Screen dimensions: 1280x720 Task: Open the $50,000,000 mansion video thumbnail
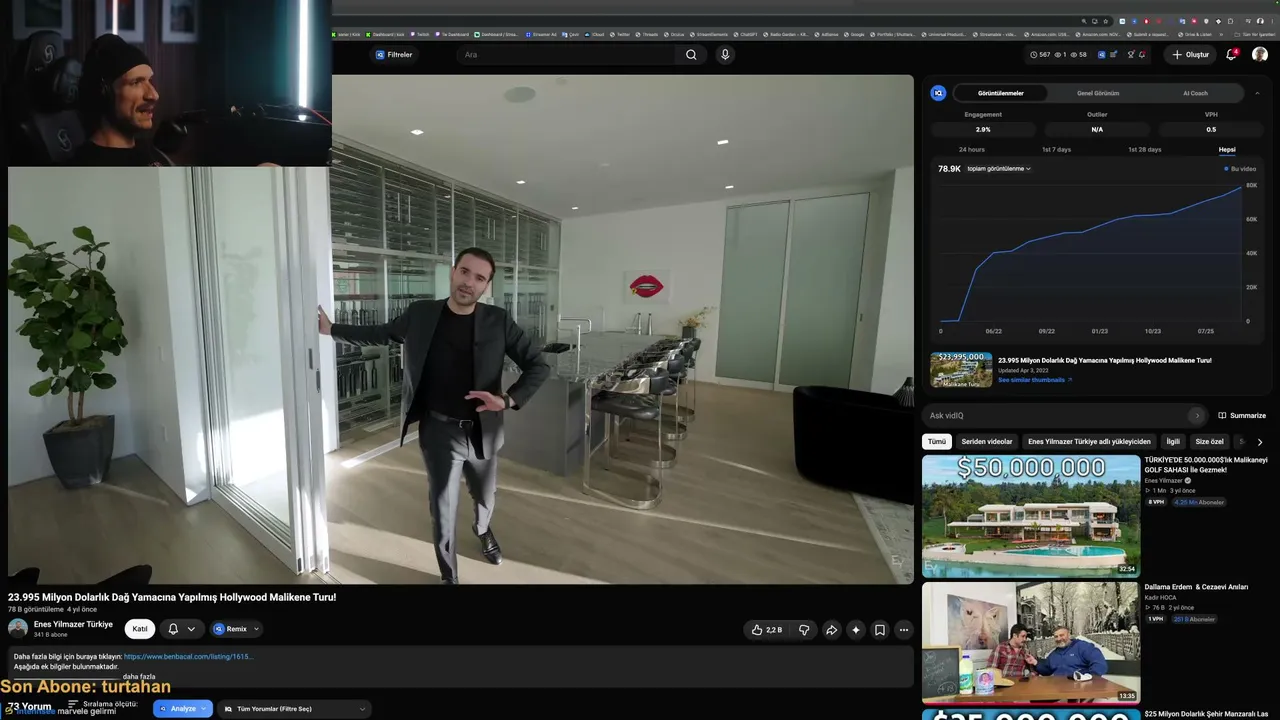click(1031, 516)
